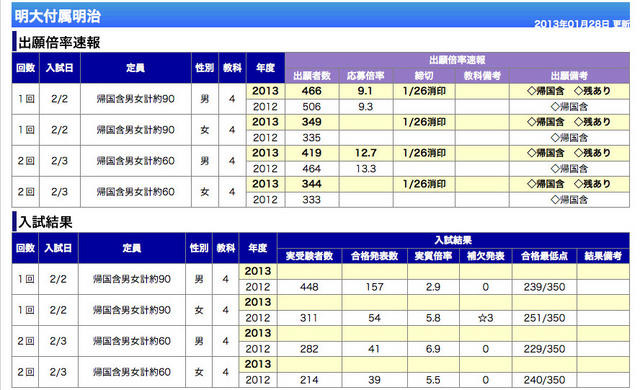Viewport: 640px width, 390px height.
Task: Click examinee count 282
Action: pyautogui.click(x=309, y=349)
